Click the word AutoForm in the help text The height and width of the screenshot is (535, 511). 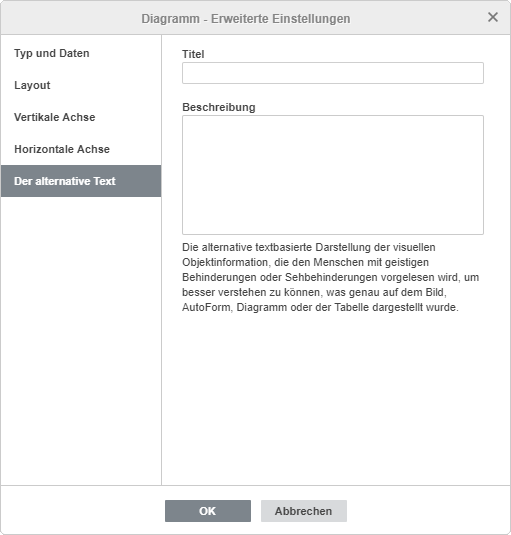206,307
